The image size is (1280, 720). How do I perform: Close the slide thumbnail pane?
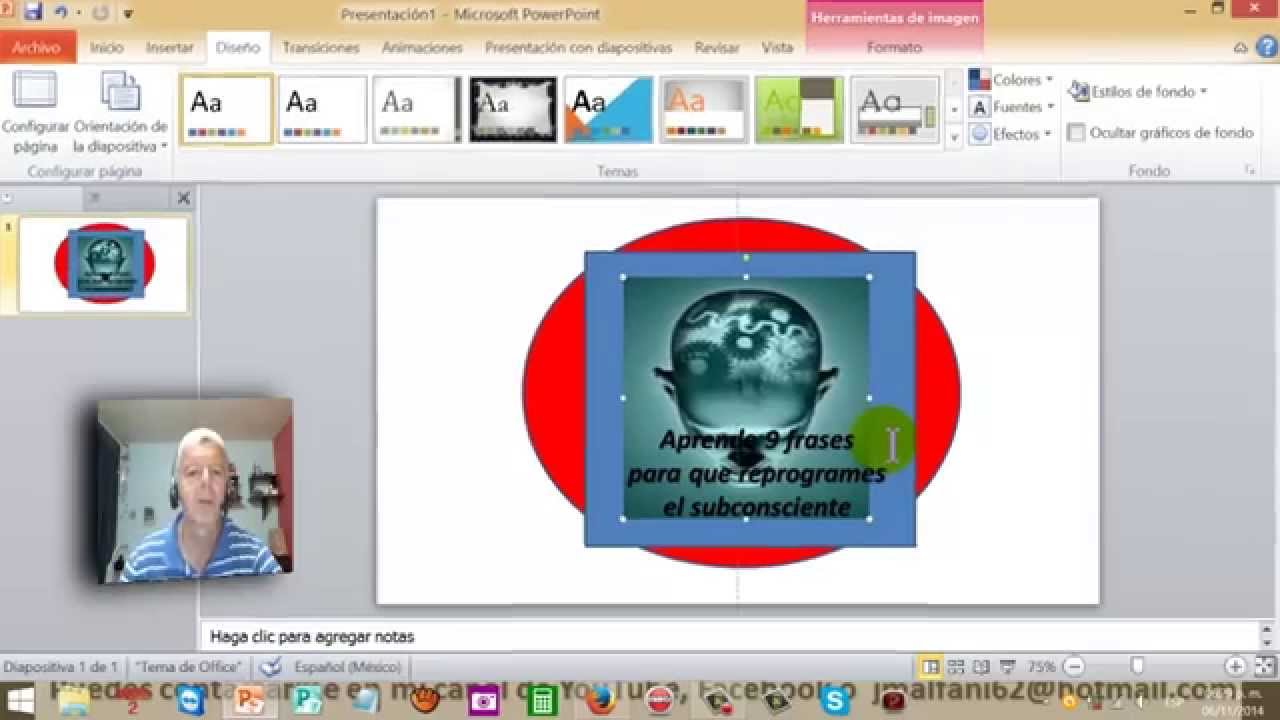[x=183, y=198]
